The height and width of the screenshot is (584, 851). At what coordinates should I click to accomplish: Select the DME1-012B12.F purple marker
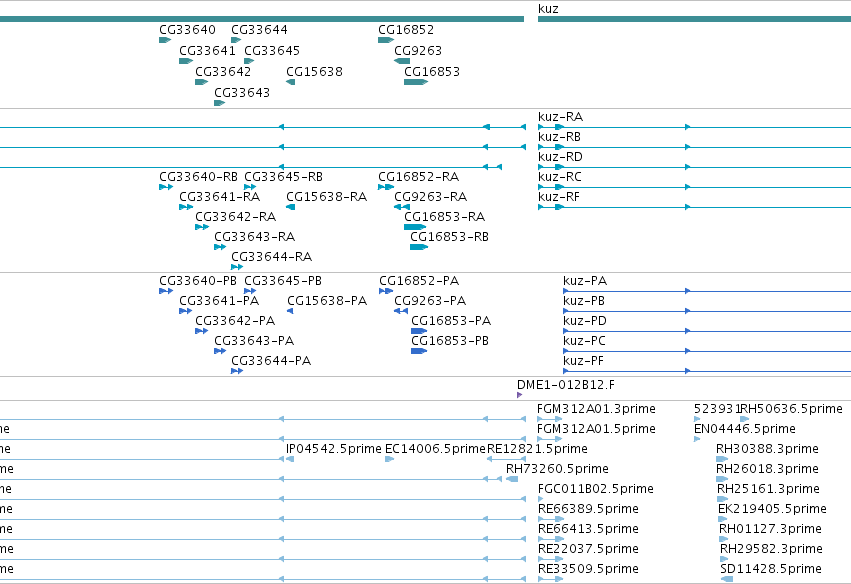tap(519, 395)
